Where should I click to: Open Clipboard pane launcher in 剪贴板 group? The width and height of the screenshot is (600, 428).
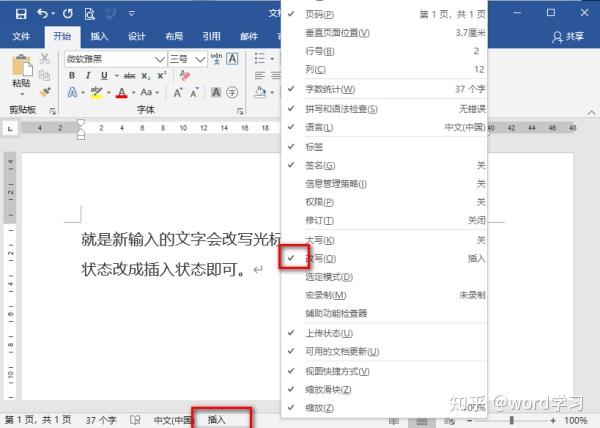pyautogui.click(x=52, y=111)
